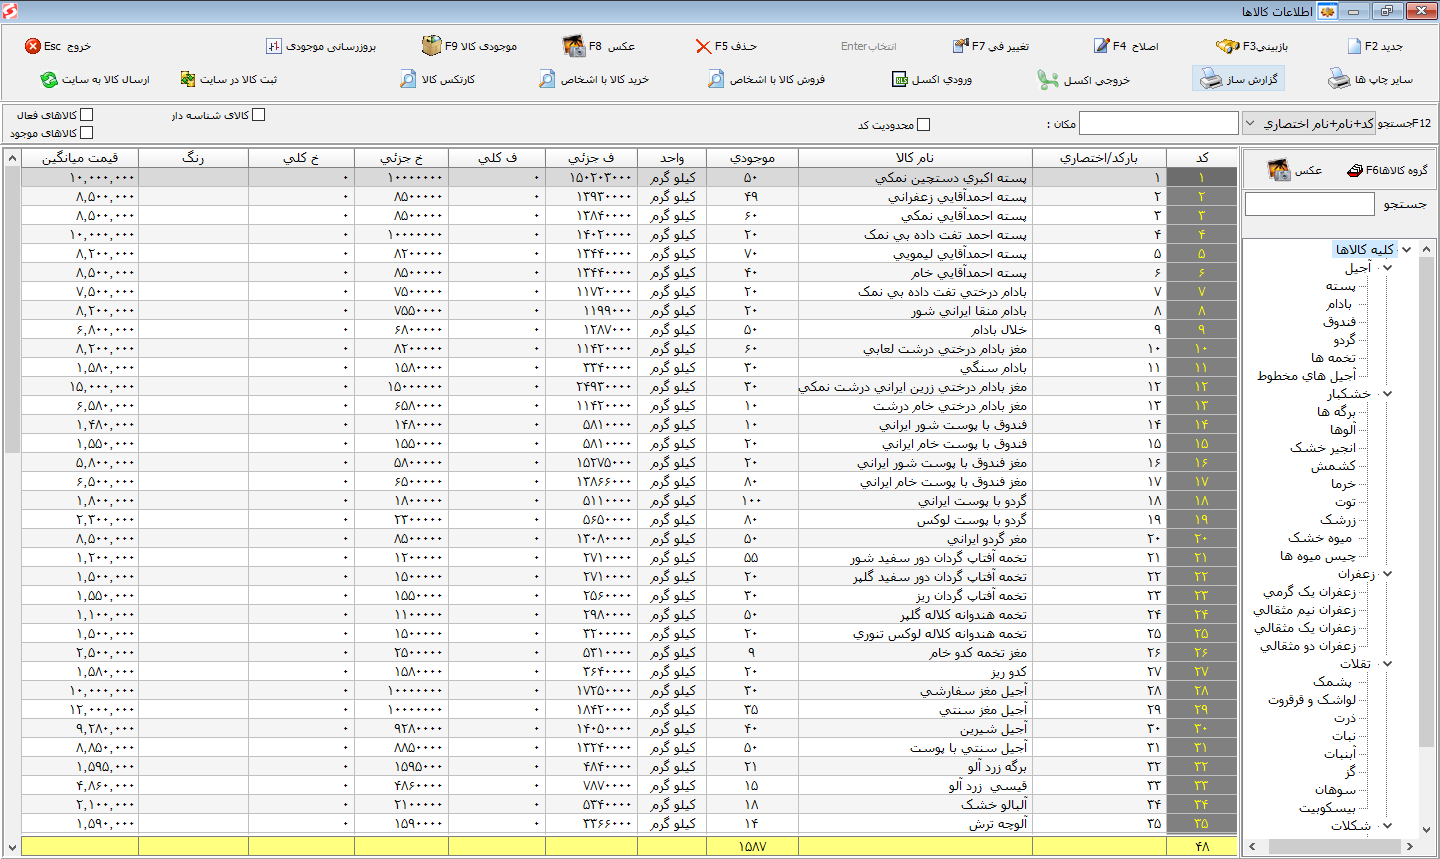Select row آجيل شيرين
Screen dimensions: 1440x859
coord(629,729)
